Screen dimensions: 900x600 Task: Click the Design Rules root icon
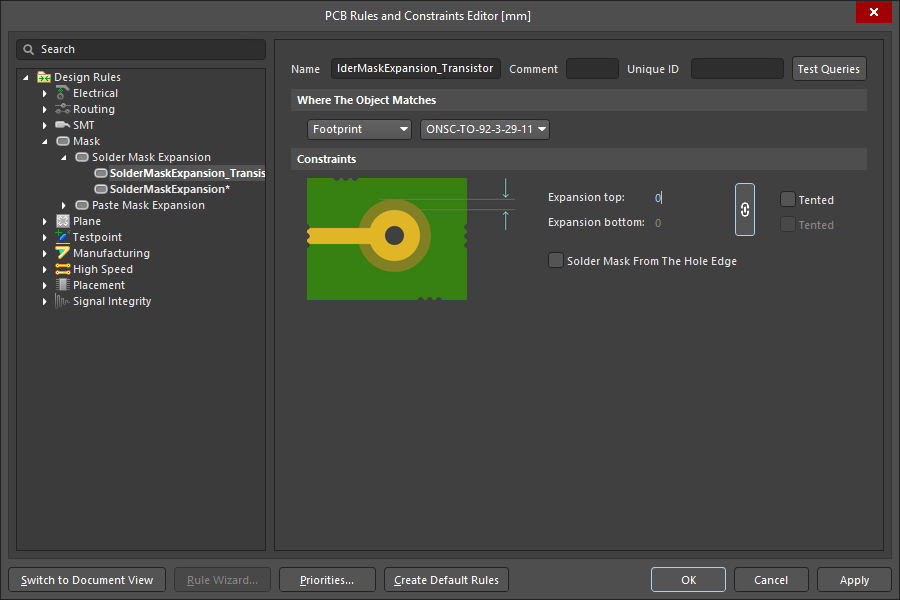pos(43,77)
